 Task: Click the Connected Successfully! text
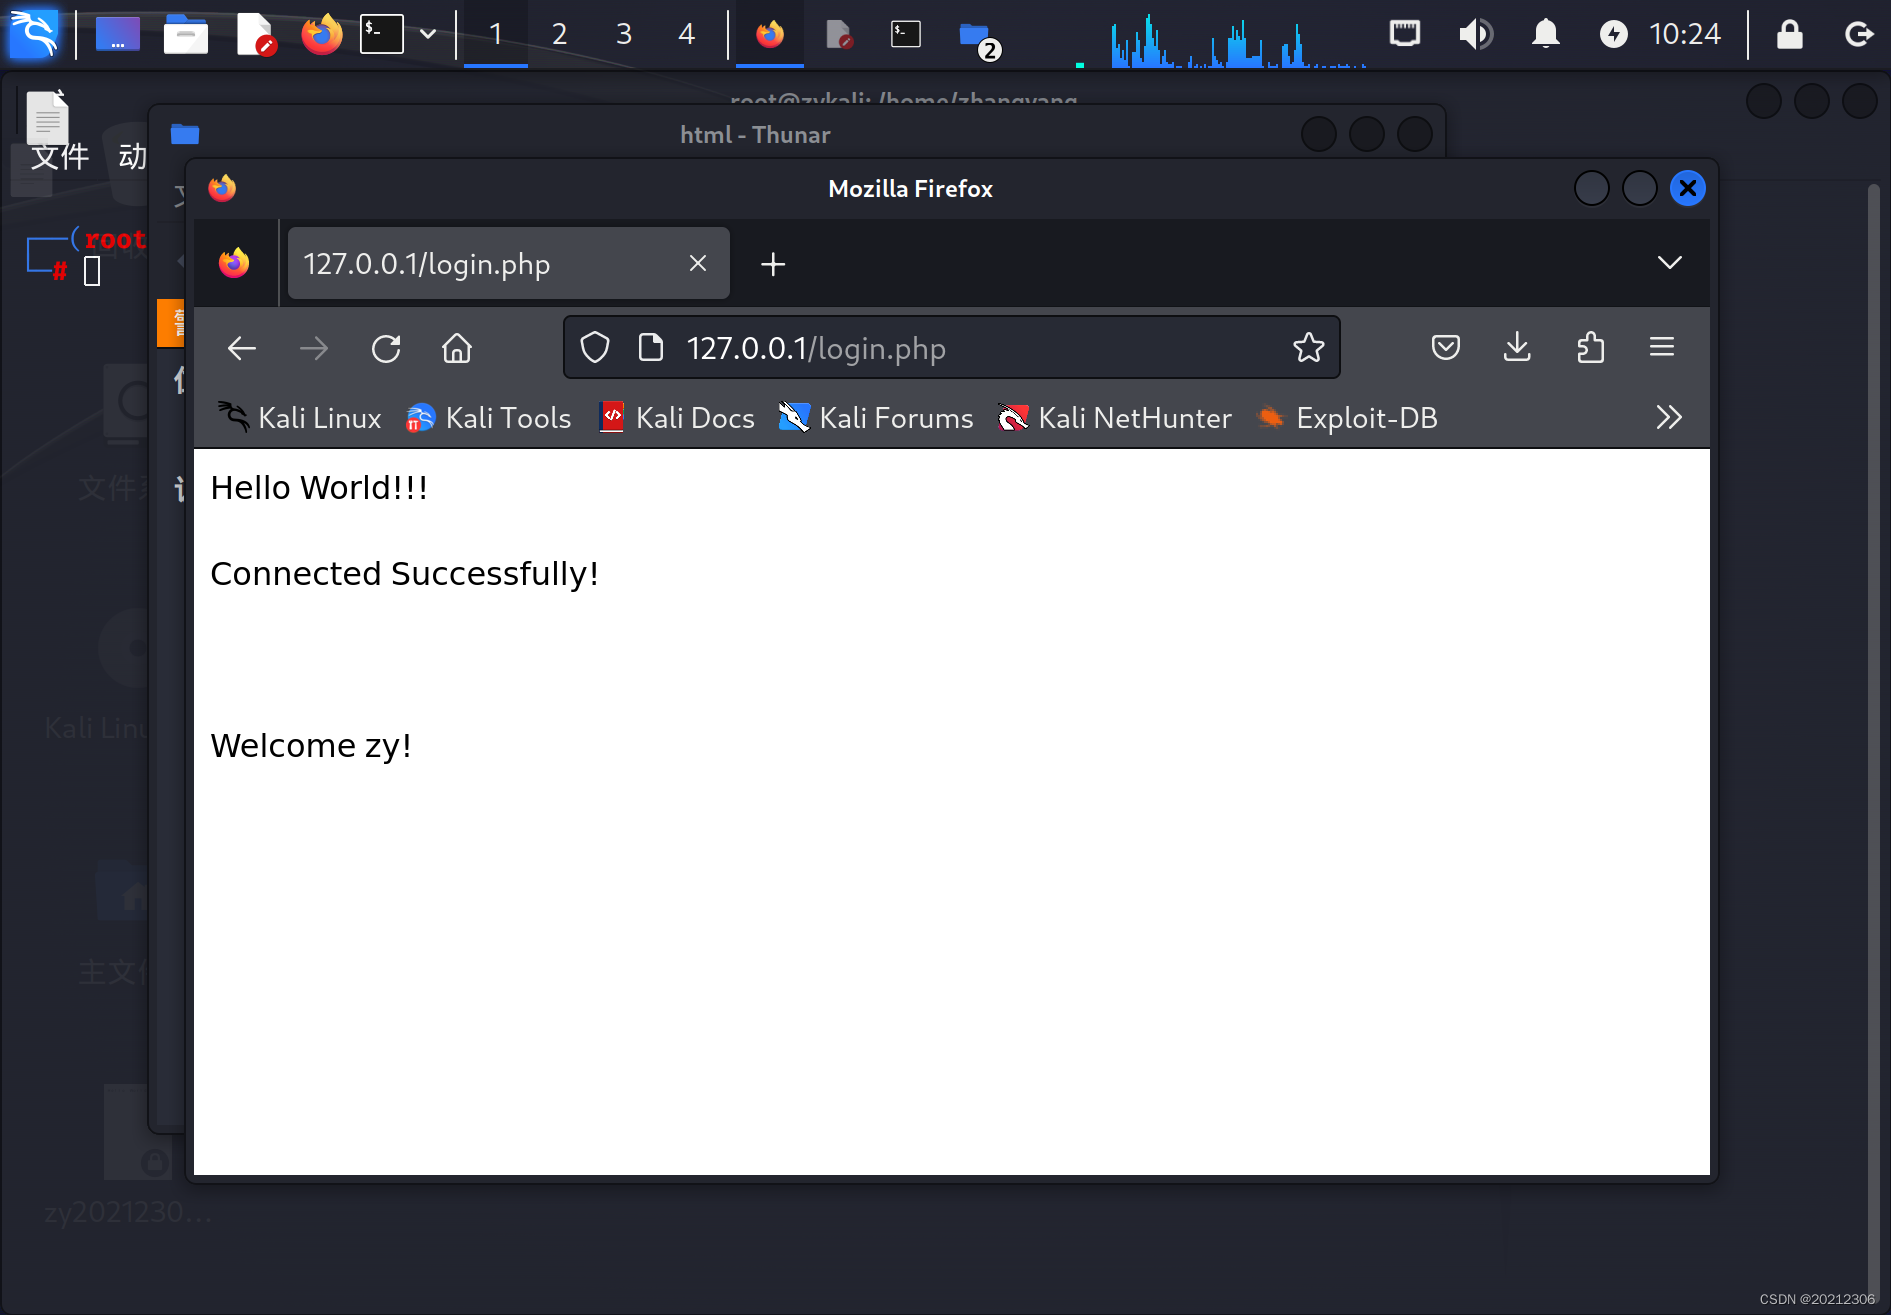pyautogui.click(x=404, y=574)
